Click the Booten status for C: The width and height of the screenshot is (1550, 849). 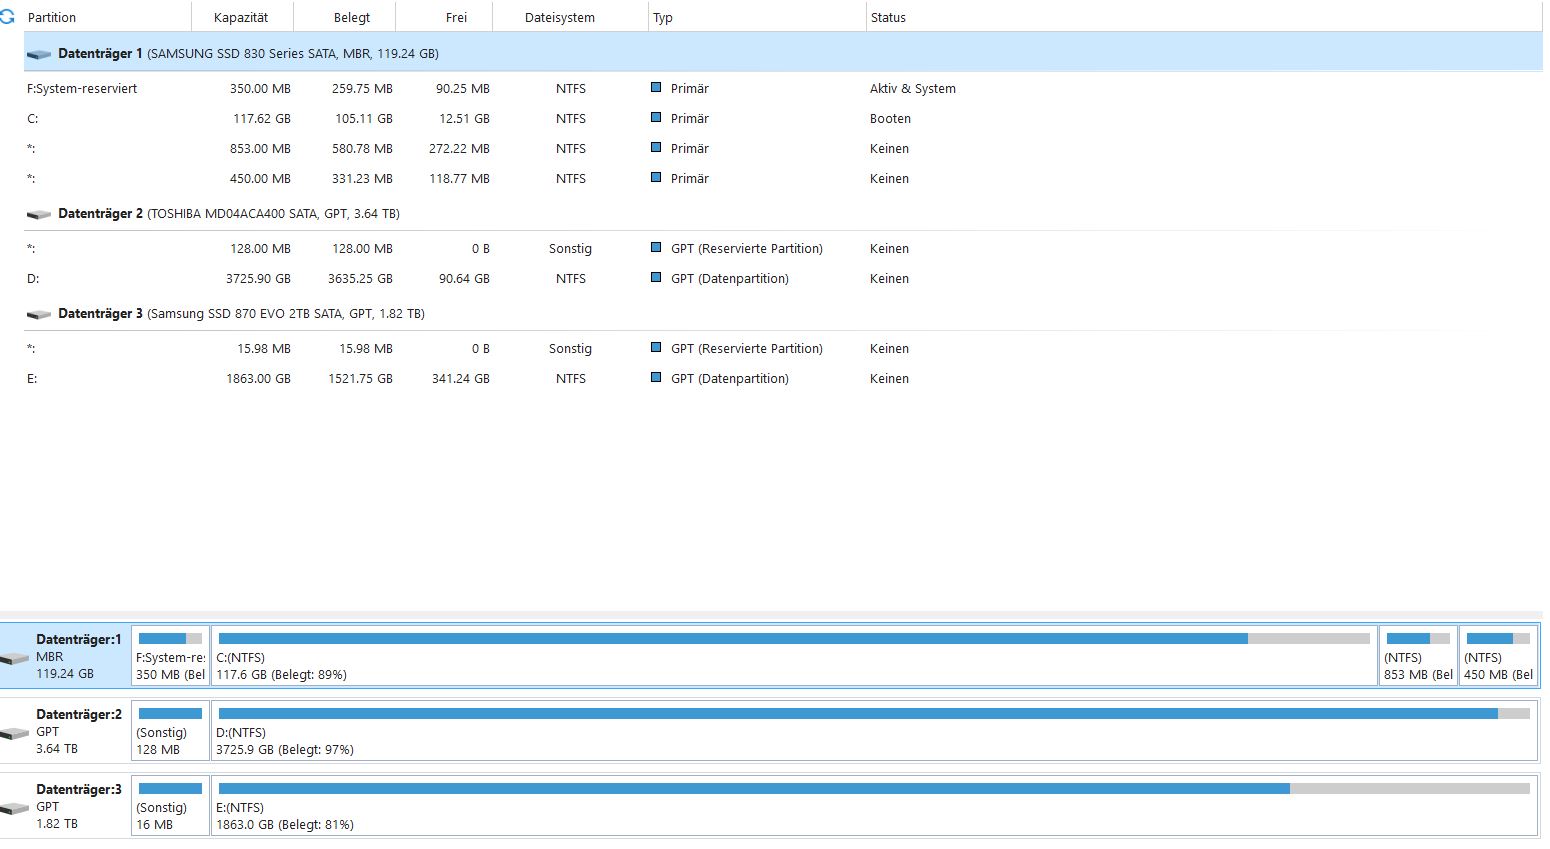[890, 118]
